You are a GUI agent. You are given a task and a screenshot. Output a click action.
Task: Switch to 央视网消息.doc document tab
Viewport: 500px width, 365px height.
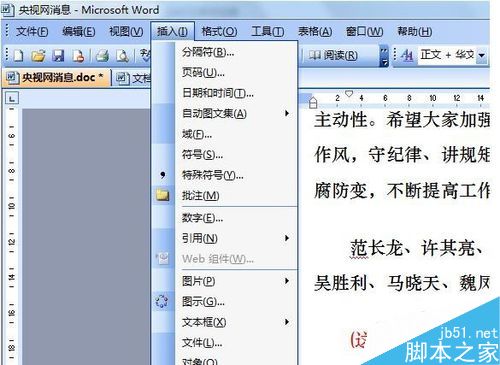[x=56, y=78]
